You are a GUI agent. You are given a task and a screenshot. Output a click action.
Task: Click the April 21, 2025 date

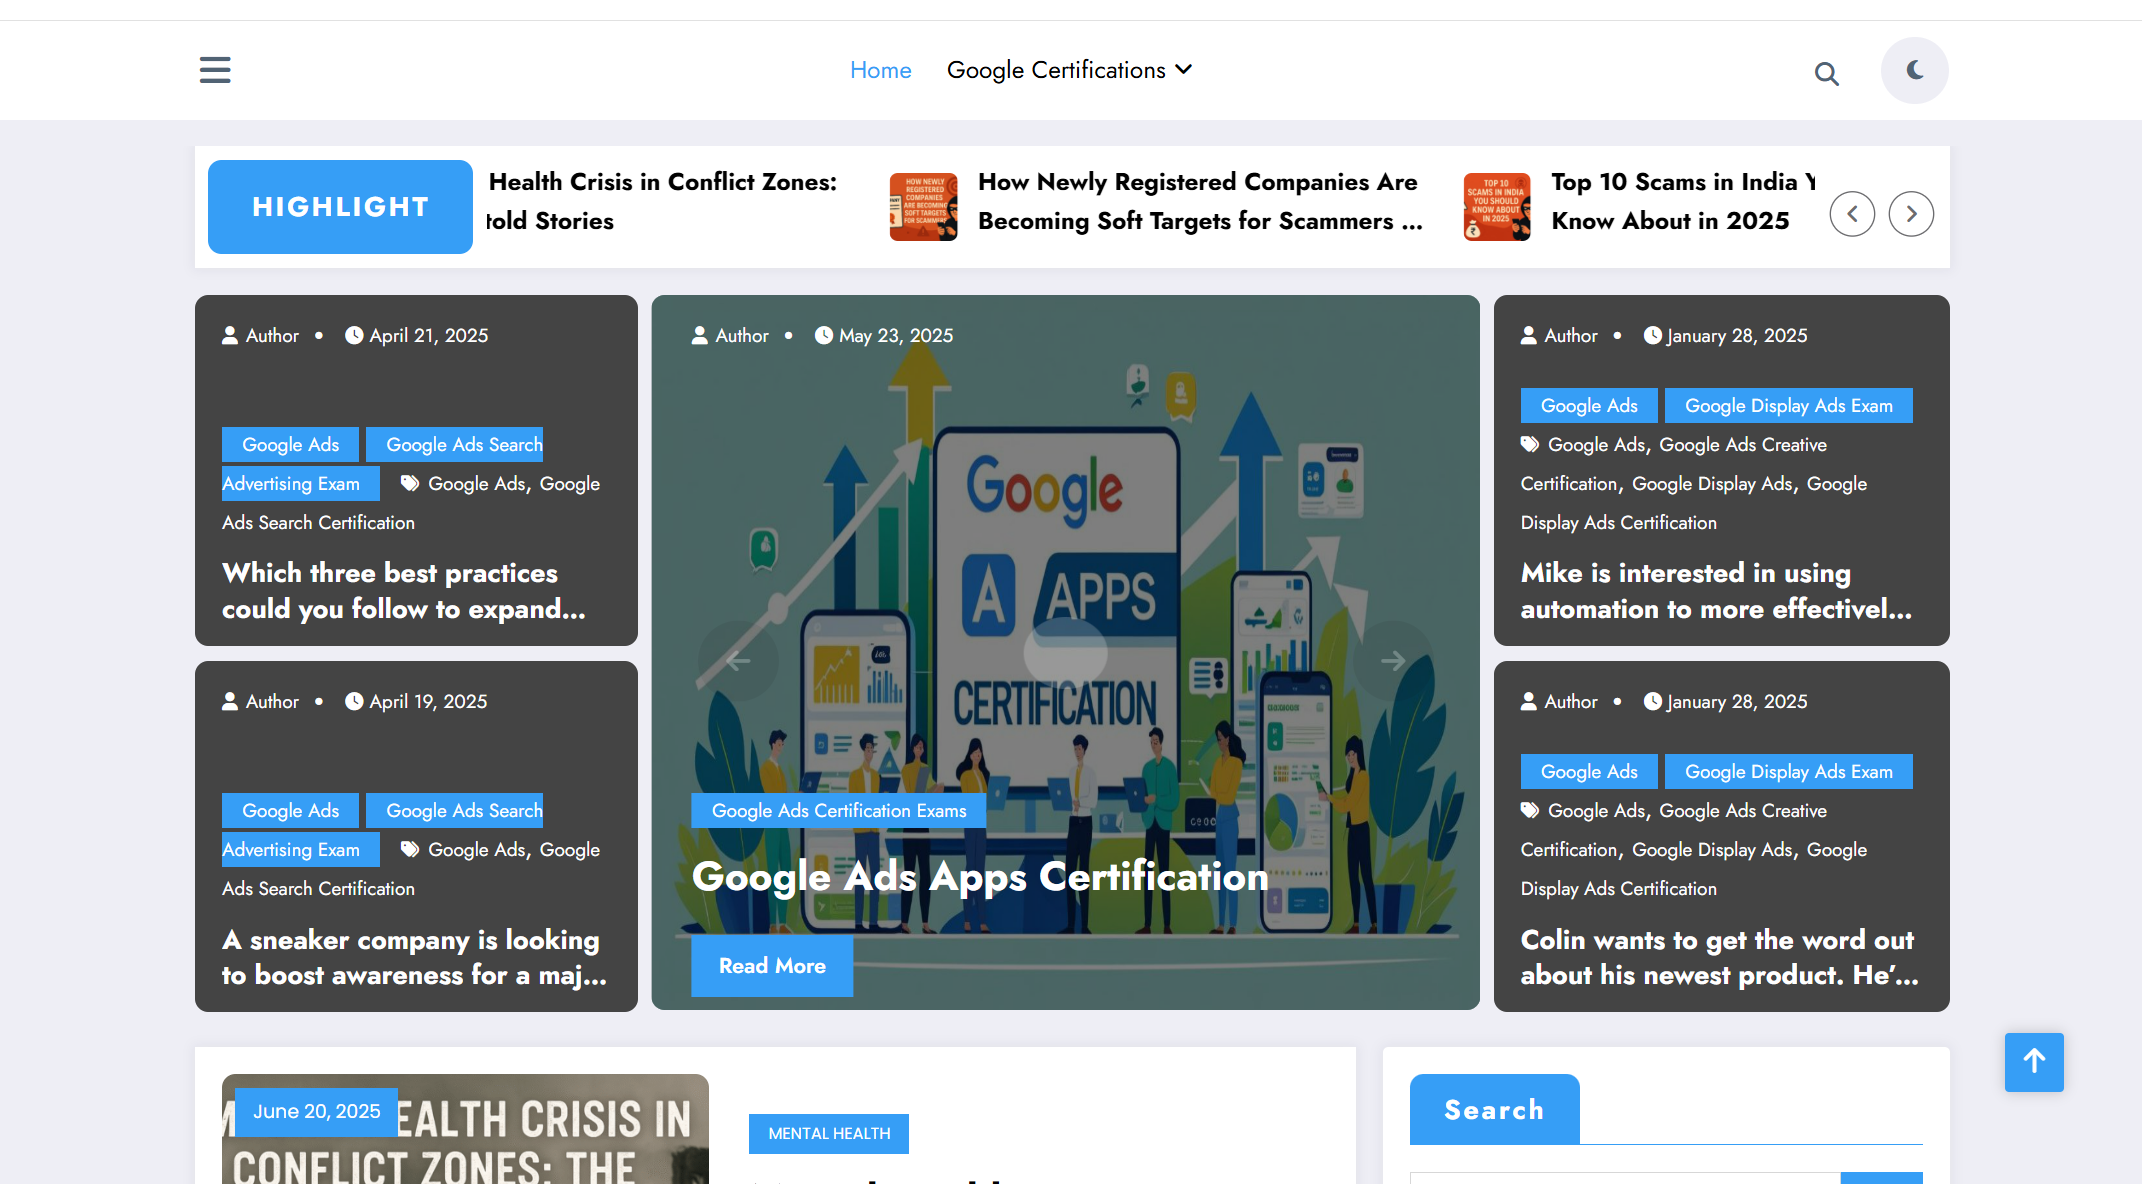coord(417,336)
